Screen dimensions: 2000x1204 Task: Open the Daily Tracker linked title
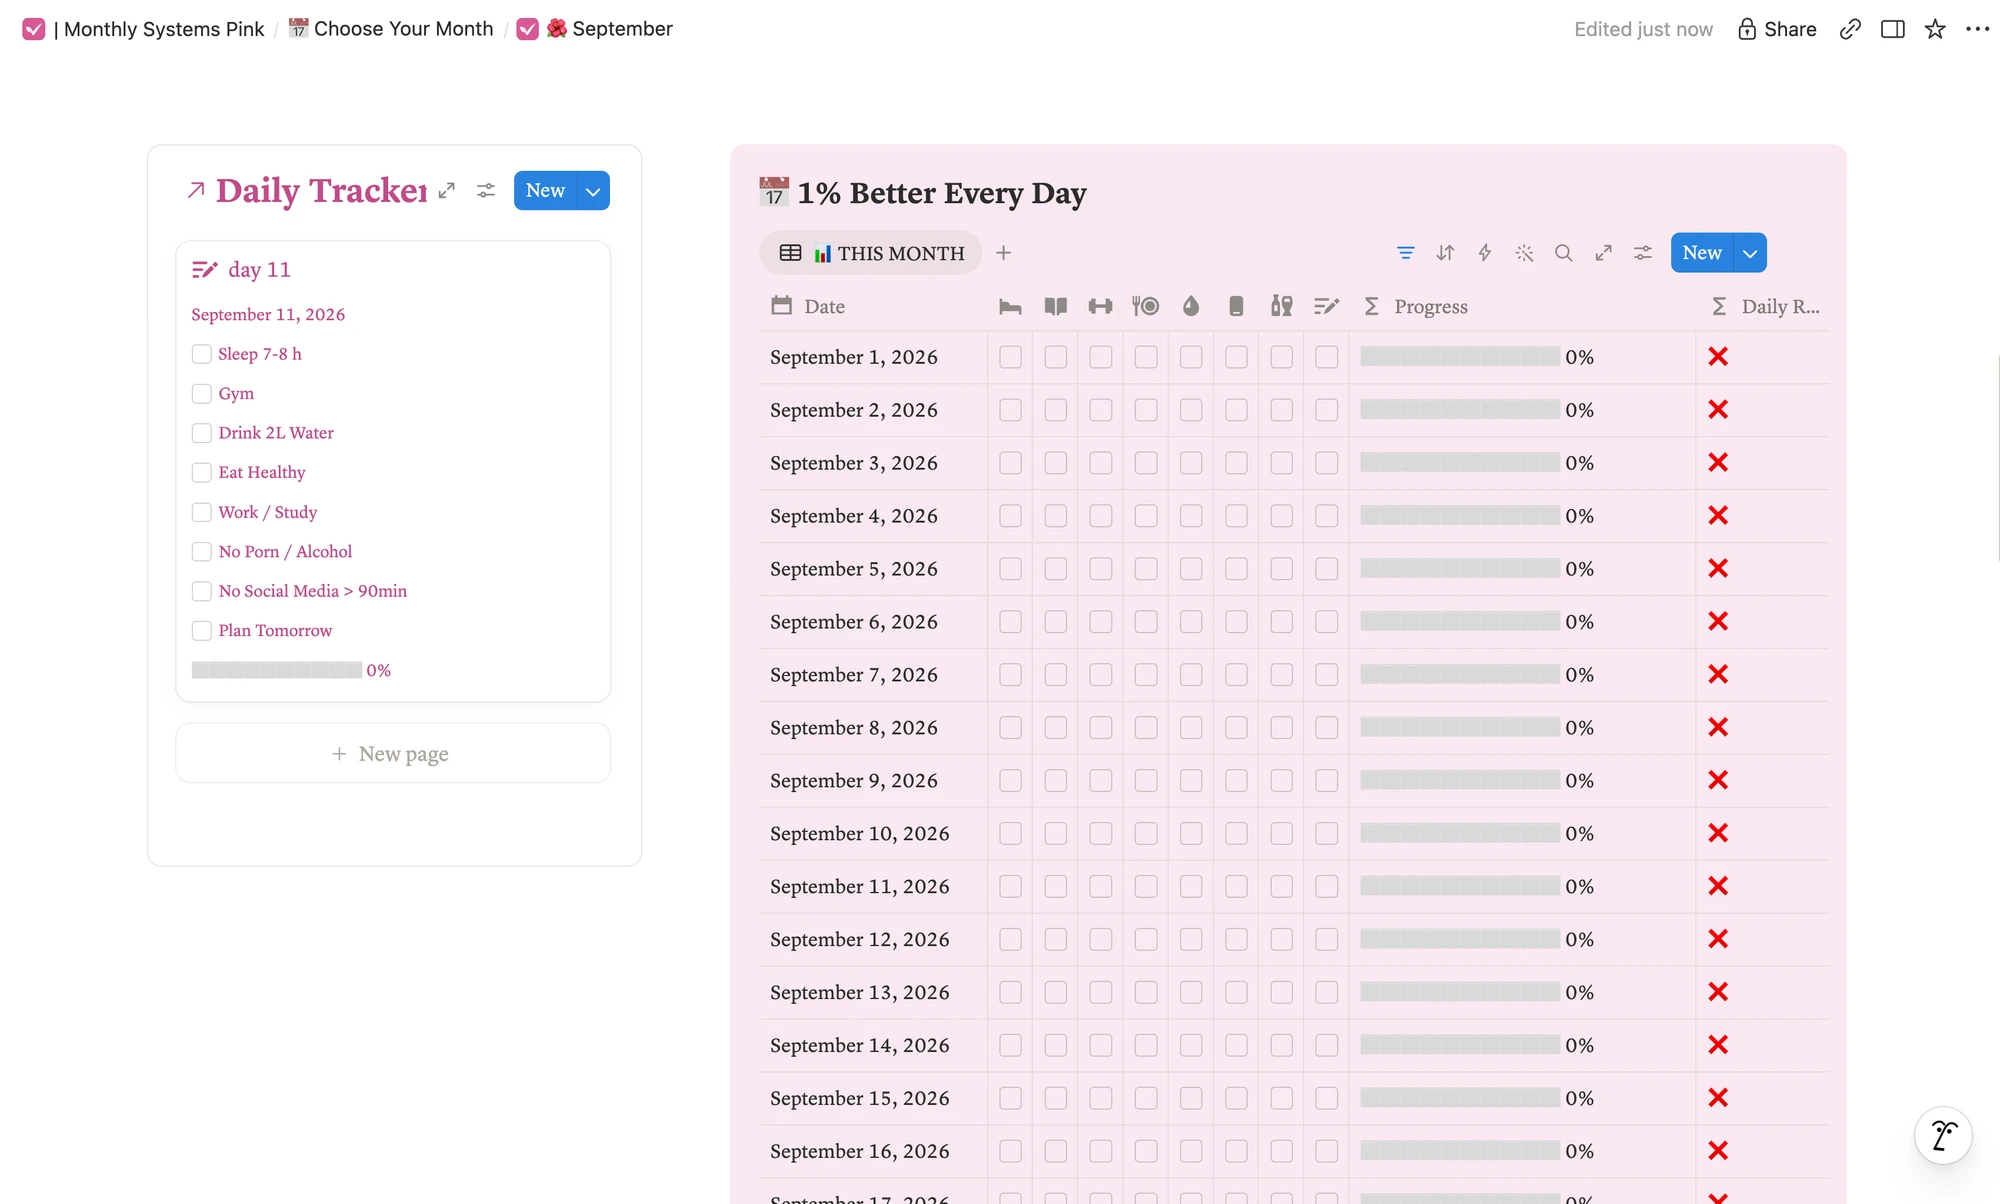321,190
